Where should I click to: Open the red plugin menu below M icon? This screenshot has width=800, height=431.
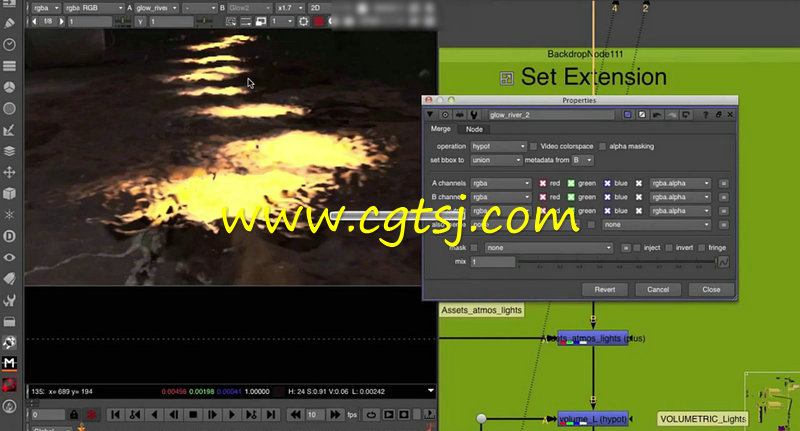(x=9, y=385)
